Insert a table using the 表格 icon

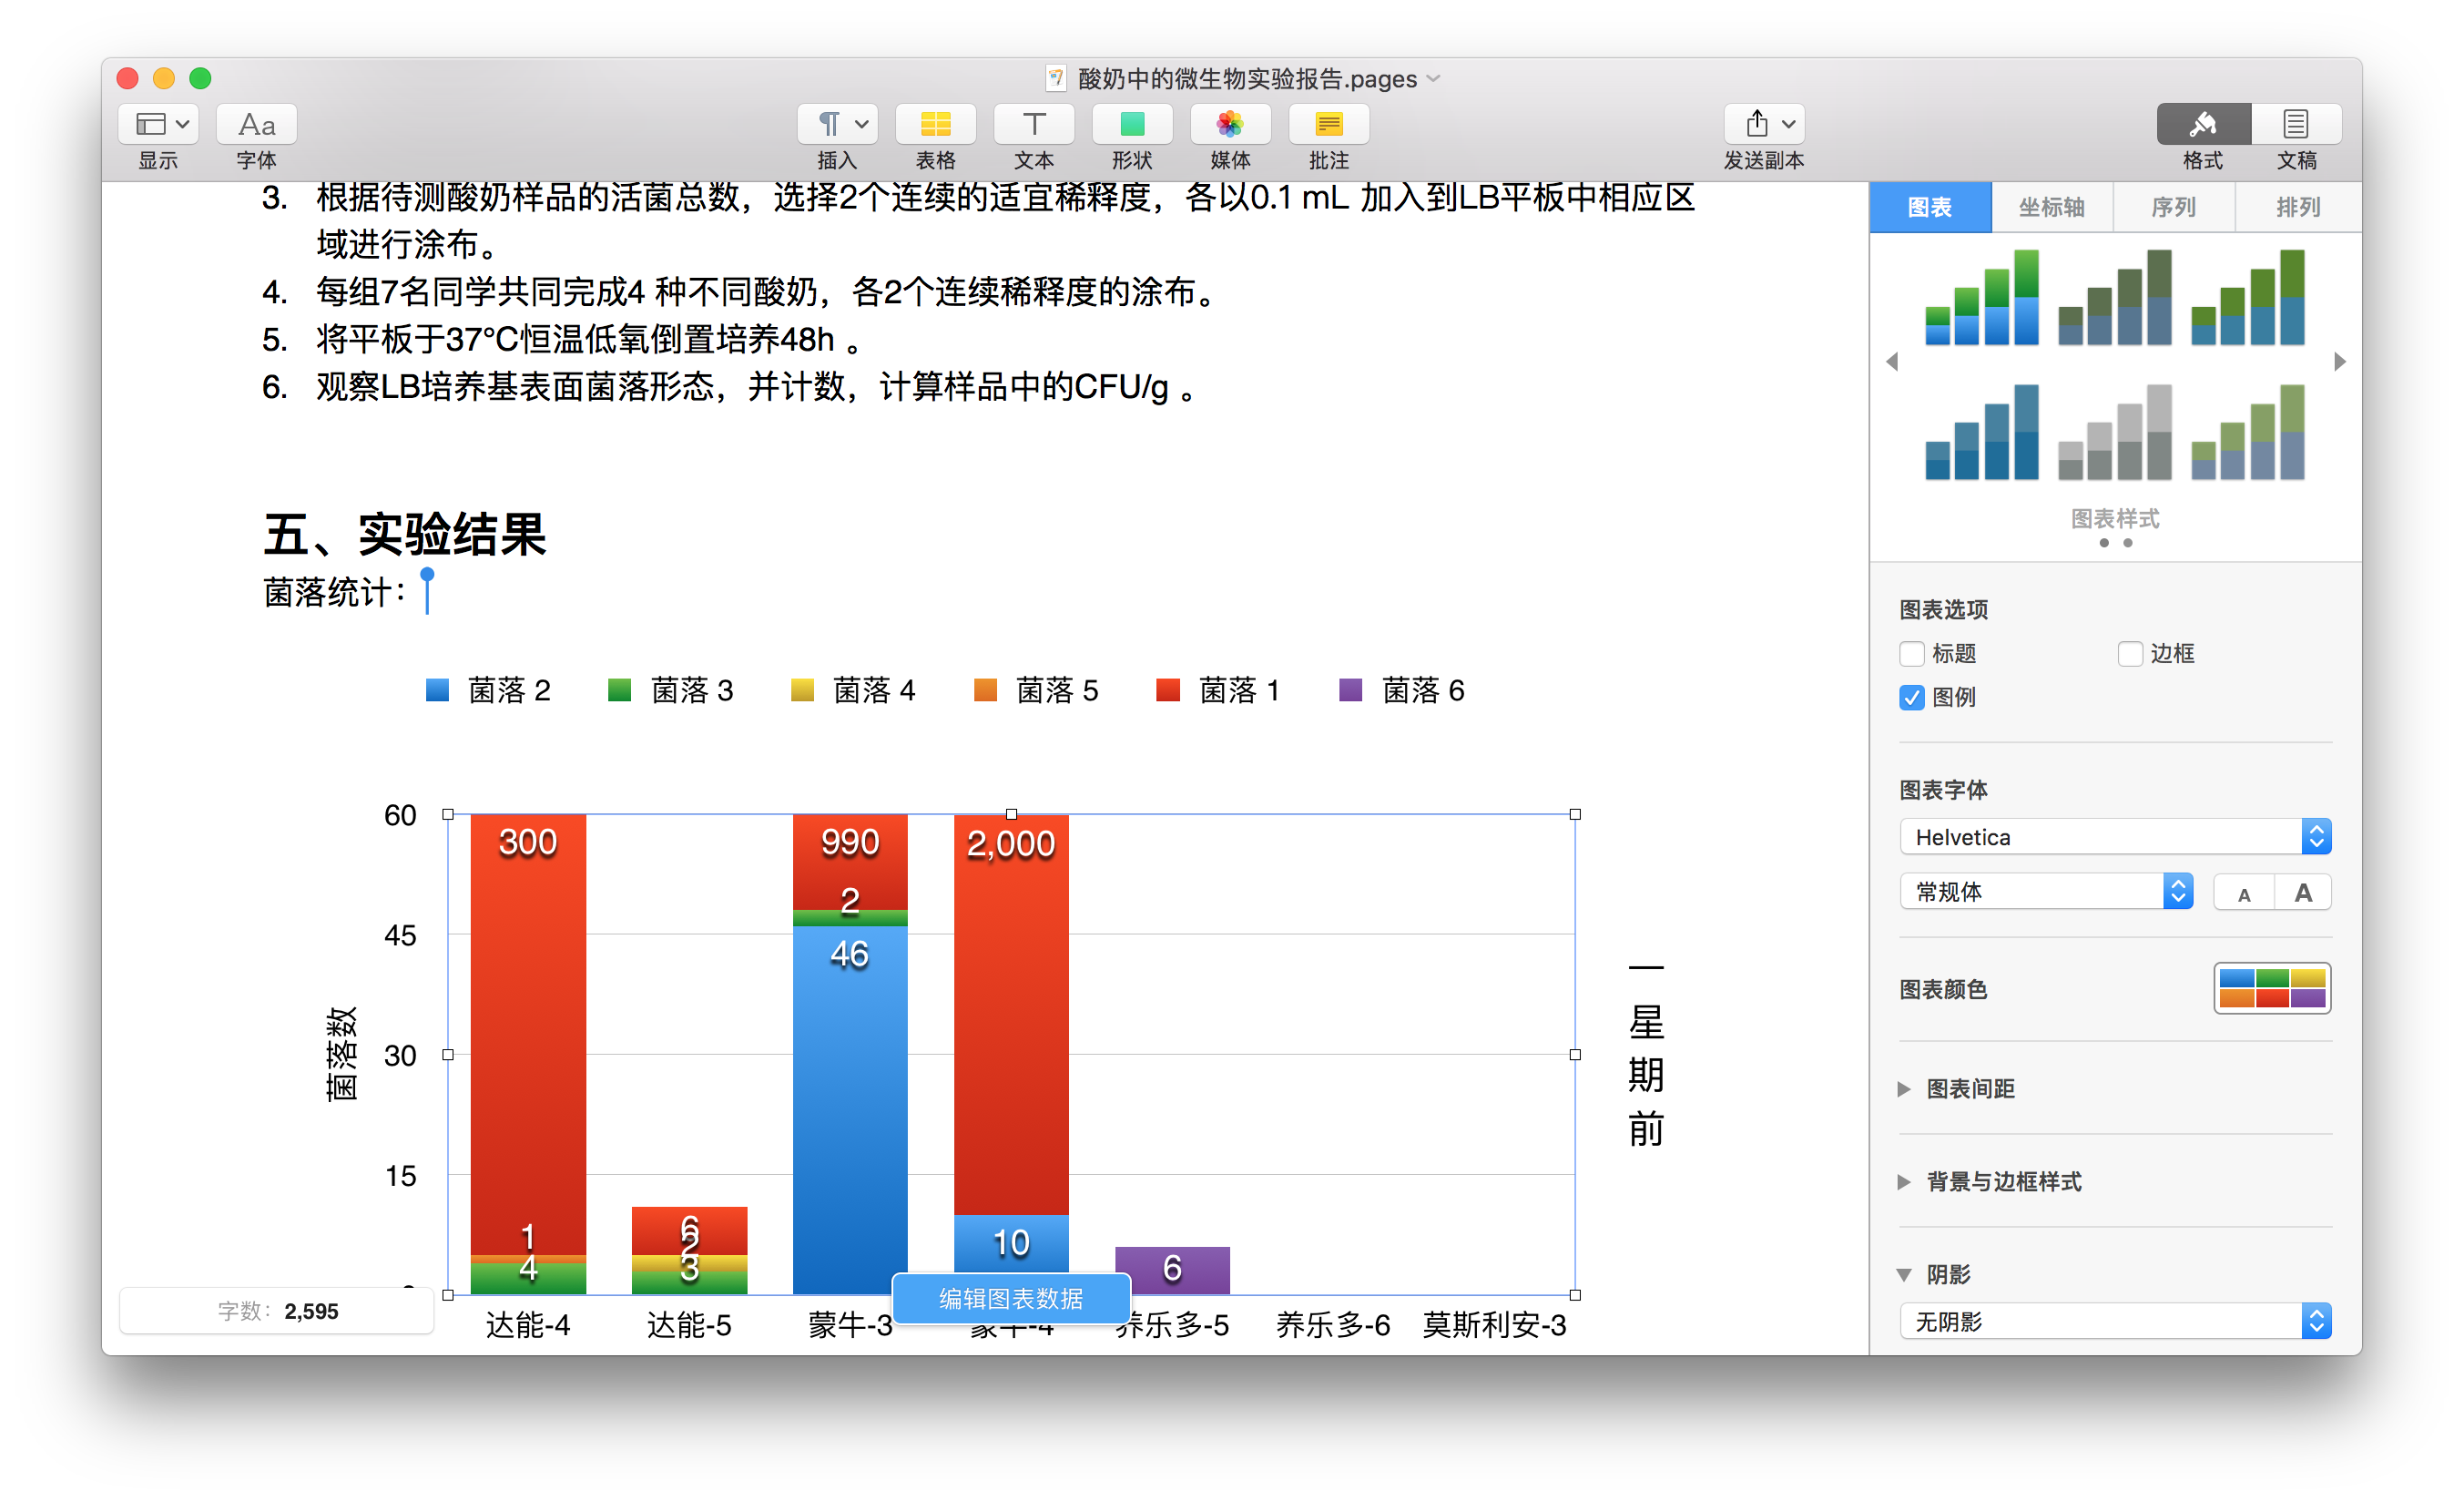934,124
